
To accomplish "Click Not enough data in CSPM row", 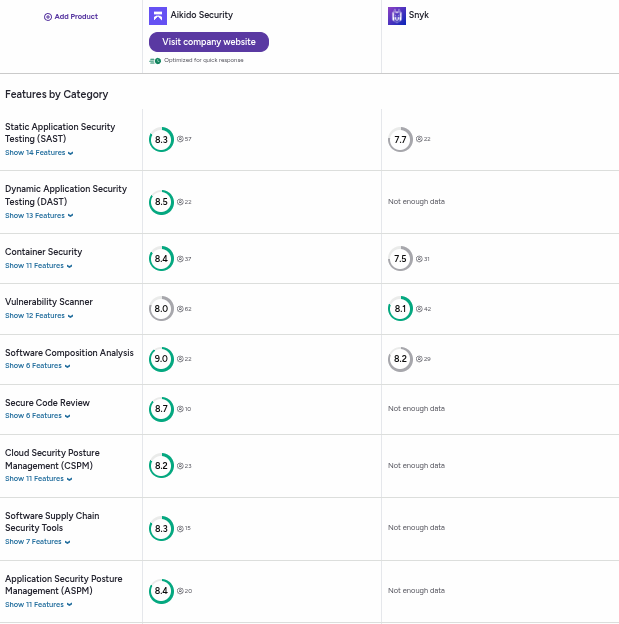I will [416, 466].
